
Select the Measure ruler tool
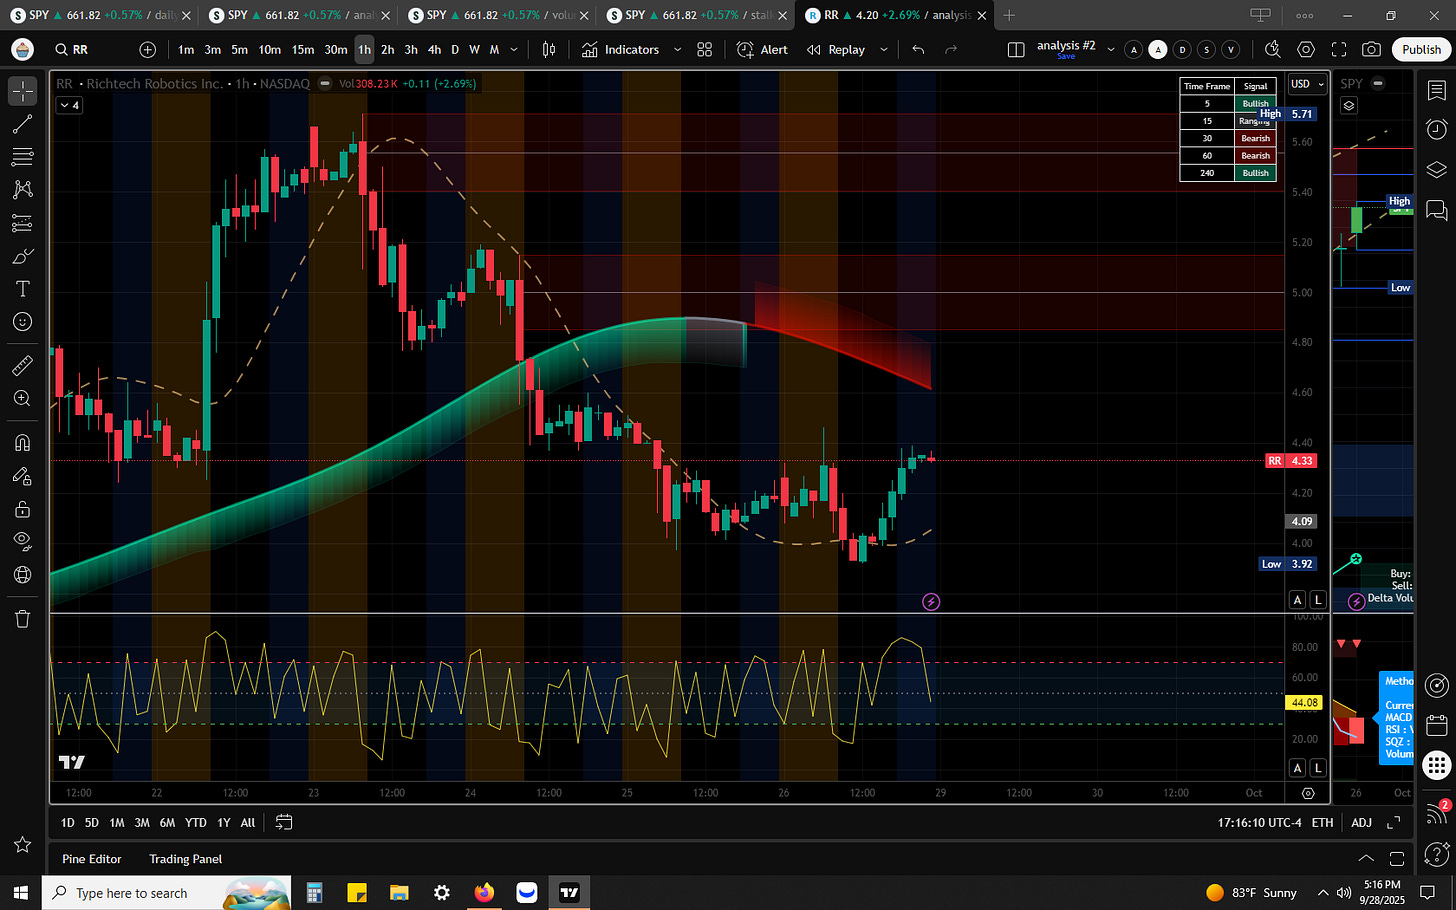click(x=22, y=366)
